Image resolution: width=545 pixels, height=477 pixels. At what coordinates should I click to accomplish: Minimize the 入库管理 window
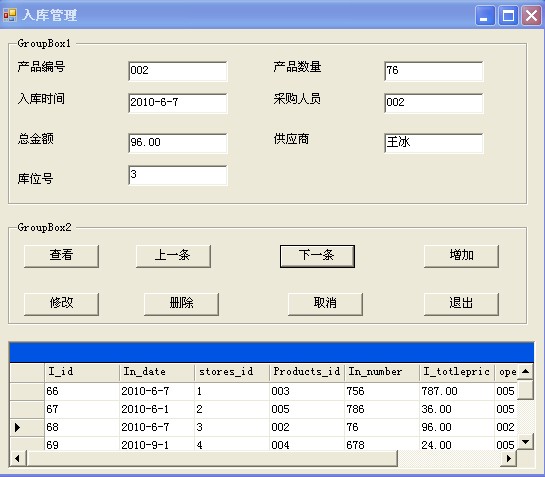485,15
